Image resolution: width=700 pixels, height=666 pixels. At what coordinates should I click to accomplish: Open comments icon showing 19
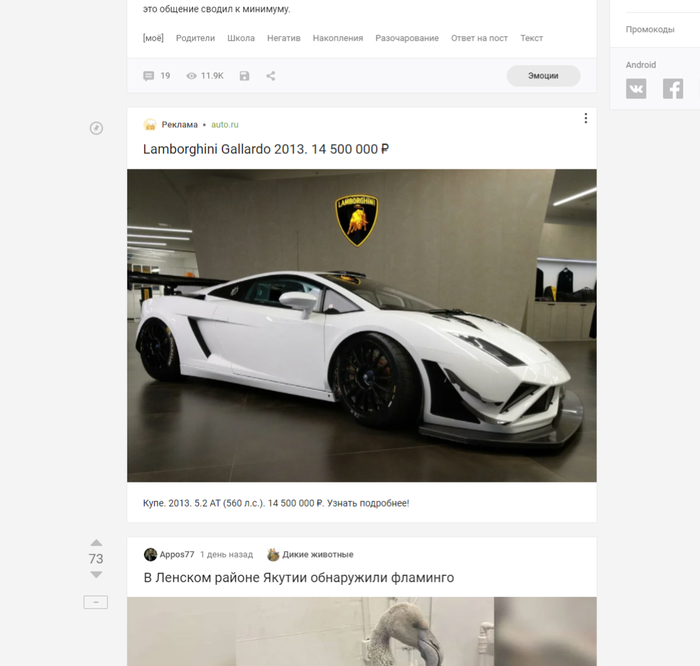149,76
